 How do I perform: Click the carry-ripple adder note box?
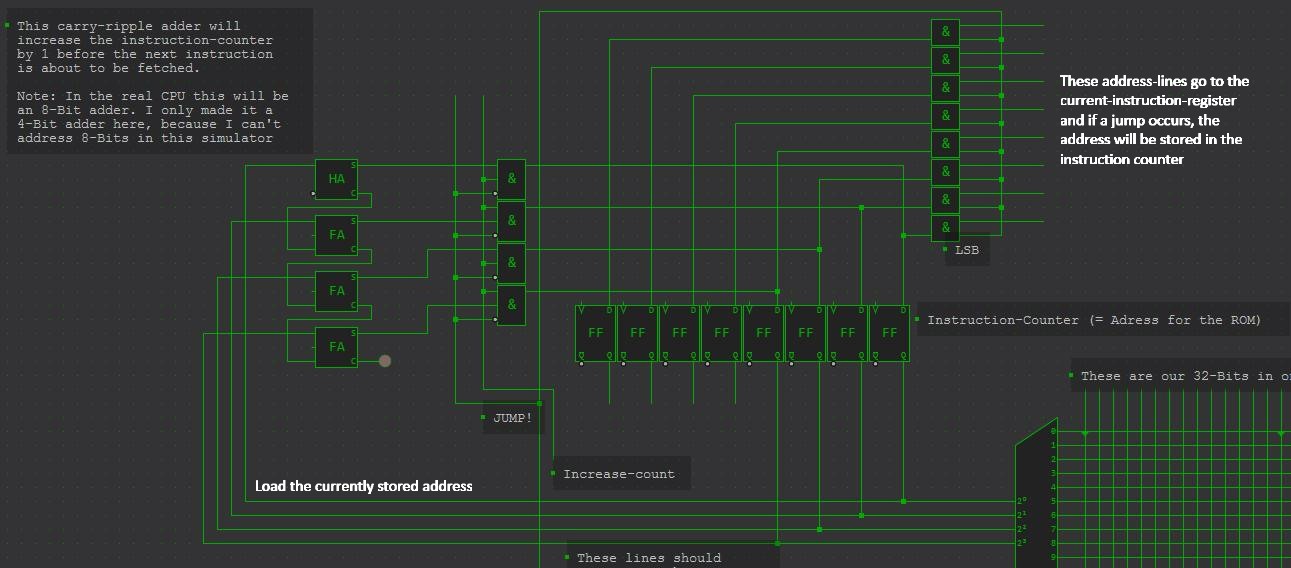coord(160,81)
